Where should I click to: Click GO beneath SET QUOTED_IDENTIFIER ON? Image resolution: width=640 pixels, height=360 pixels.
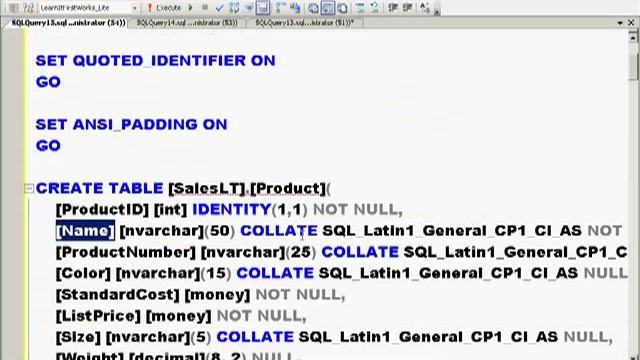(48, 82)
